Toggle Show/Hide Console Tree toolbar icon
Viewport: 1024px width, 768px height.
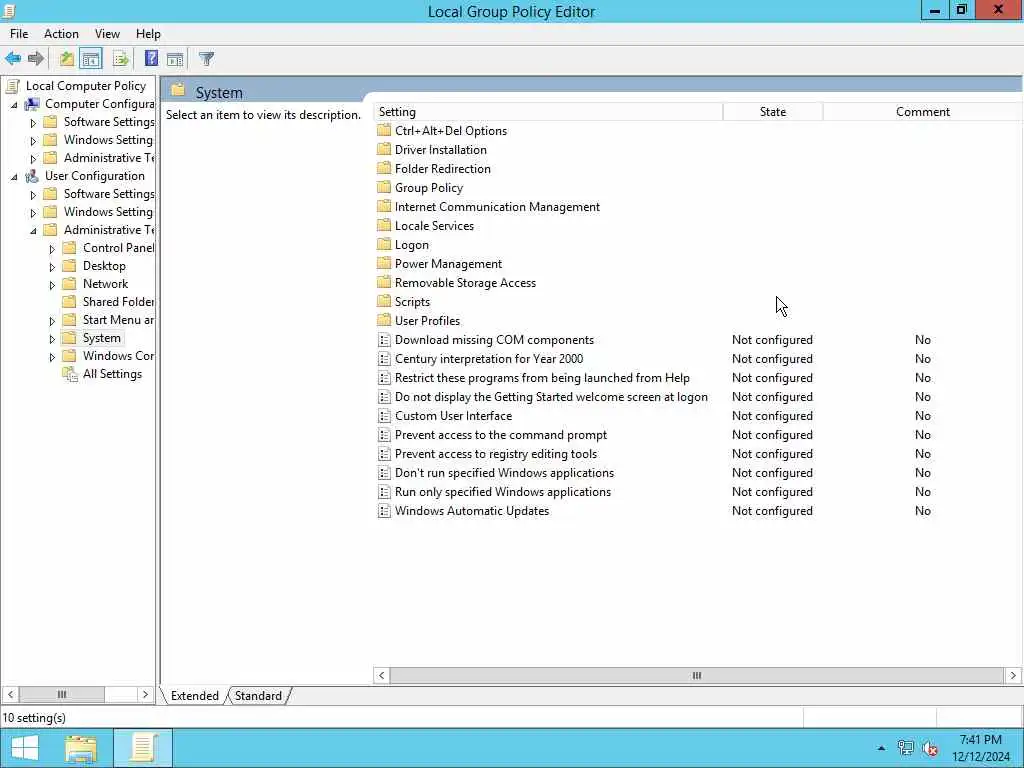tap(91, 59)
